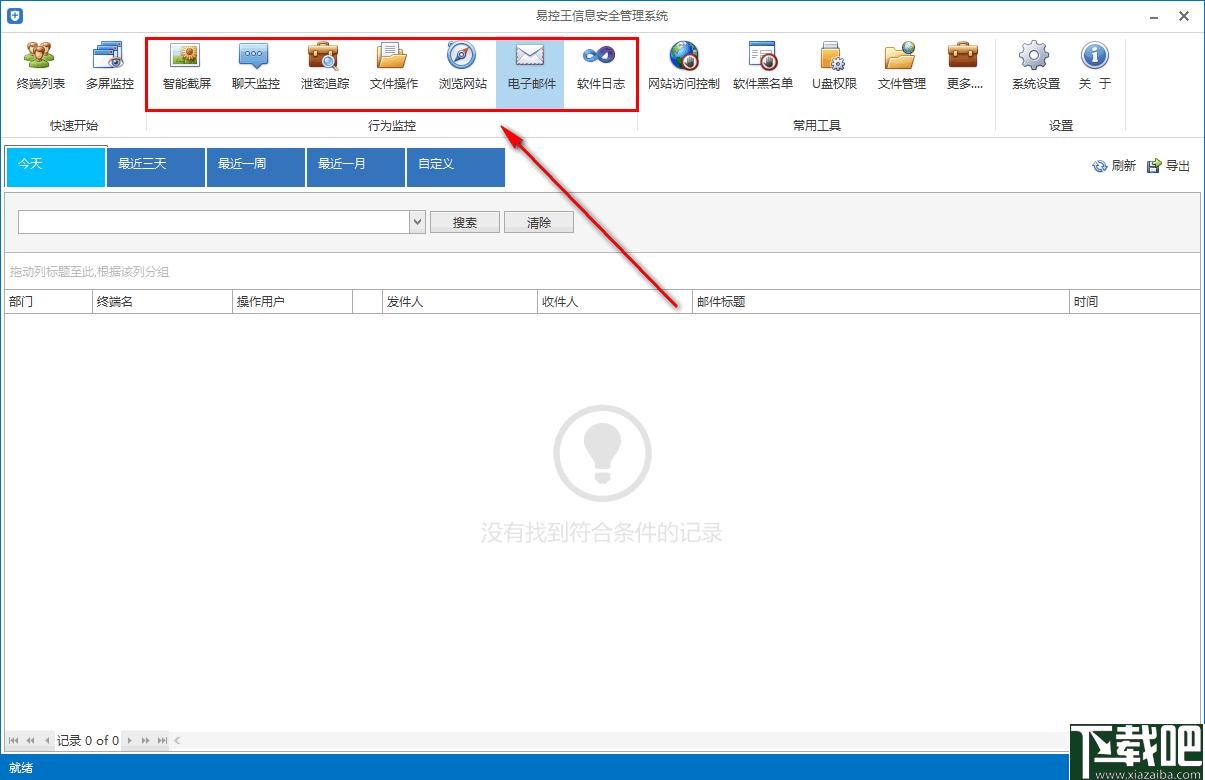1205x780 pixels.
Task: Open 文件操作 file operations
Action: (394, 66)
